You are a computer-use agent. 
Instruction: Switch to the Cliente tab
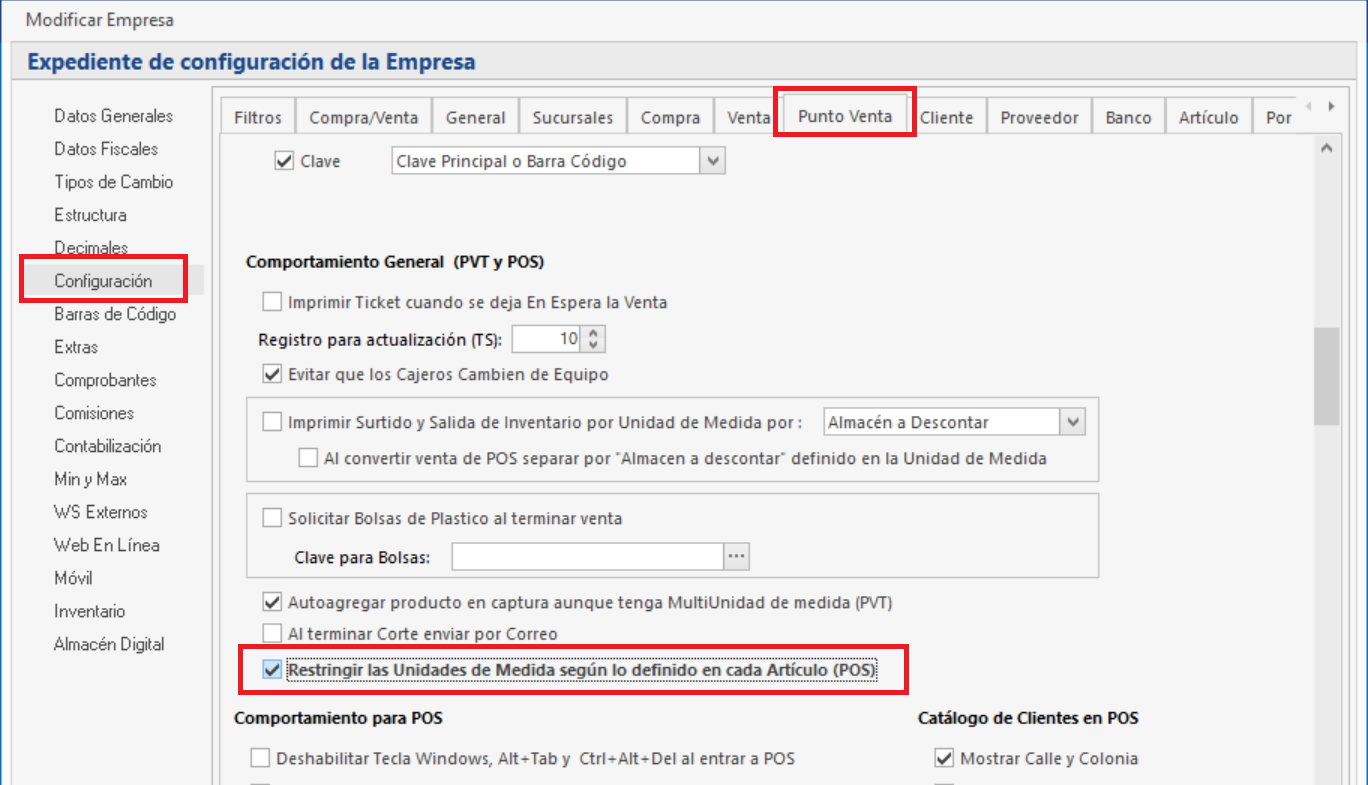pos(947,116)
